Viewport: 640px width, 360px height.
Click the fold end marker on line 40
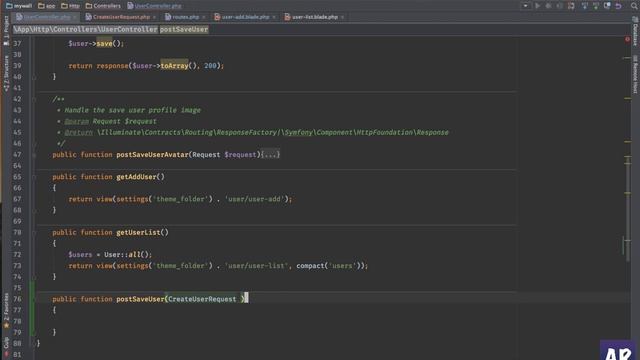tap(34, 77)
